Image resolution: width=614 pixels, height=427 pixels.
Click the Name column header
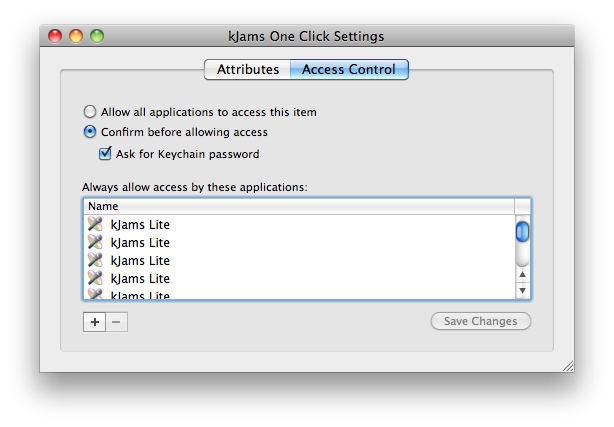(298, 206)
